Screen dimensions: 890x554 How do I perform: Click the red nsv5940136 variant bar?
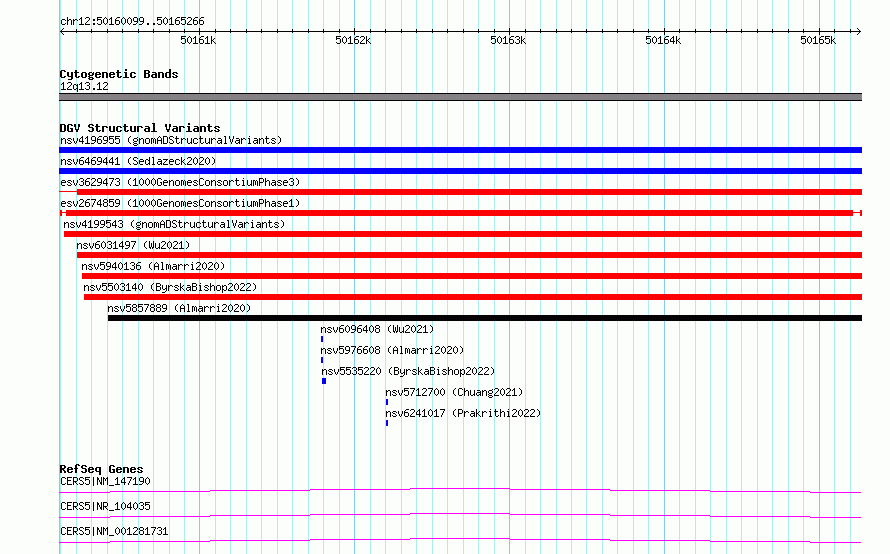[x=472, y=276]
